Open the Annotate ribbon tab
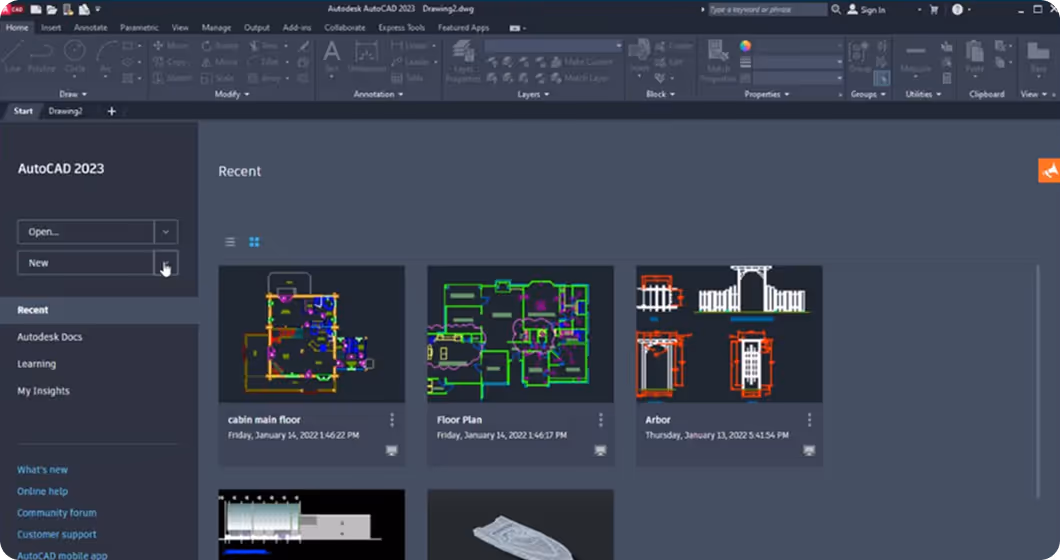 point(91,28)
